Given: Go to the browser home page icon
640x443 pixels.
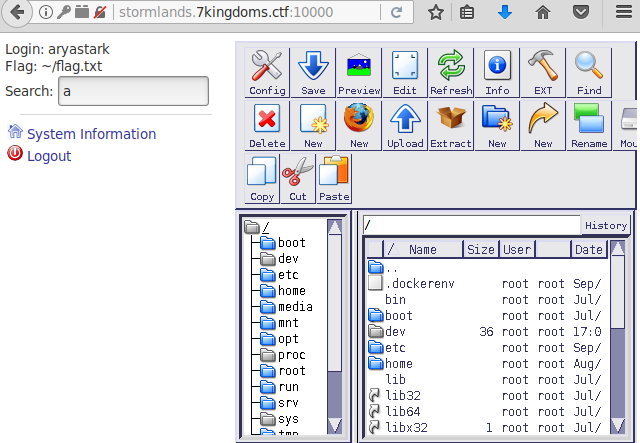Looking at the screenshot, I should 542,12.
